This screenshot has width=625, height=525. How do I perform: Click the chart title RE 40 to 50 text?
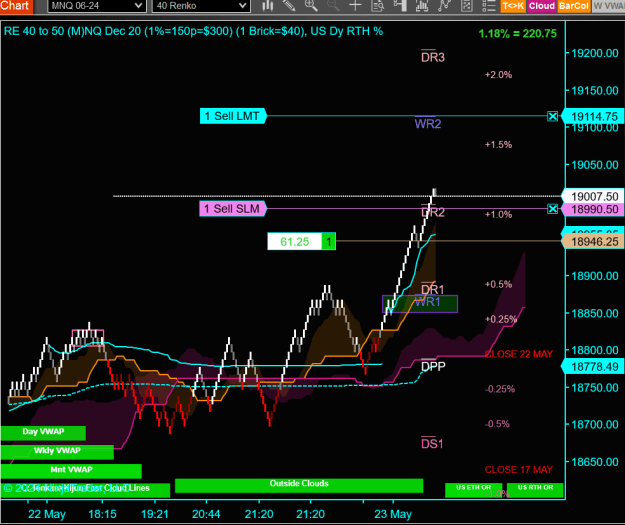point(193,31)
